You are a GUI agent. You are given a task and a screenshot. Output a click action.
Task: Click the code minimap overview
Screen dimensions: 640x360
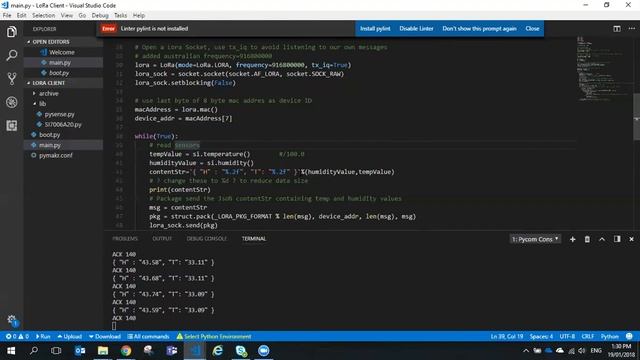tap(603, 69)
